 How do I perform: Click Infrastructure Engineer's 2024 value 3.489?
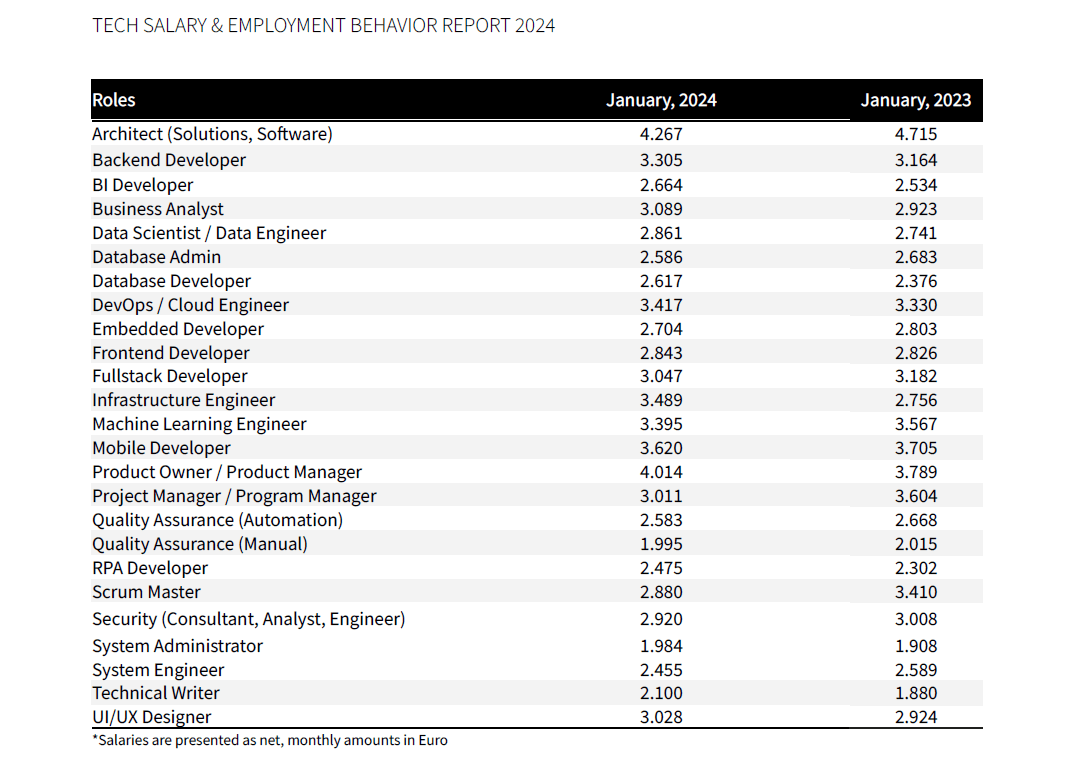point(661,401)
